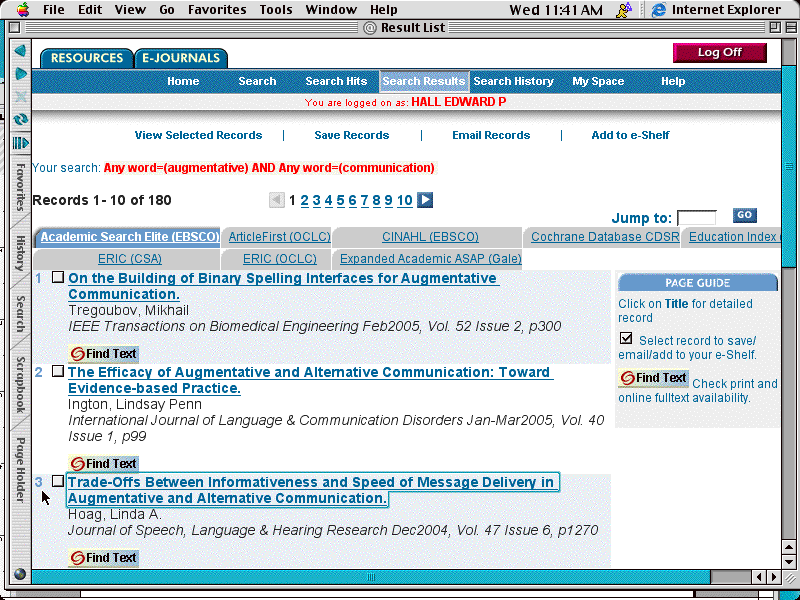Click the browser Back arrow

[x=20, y=51]
